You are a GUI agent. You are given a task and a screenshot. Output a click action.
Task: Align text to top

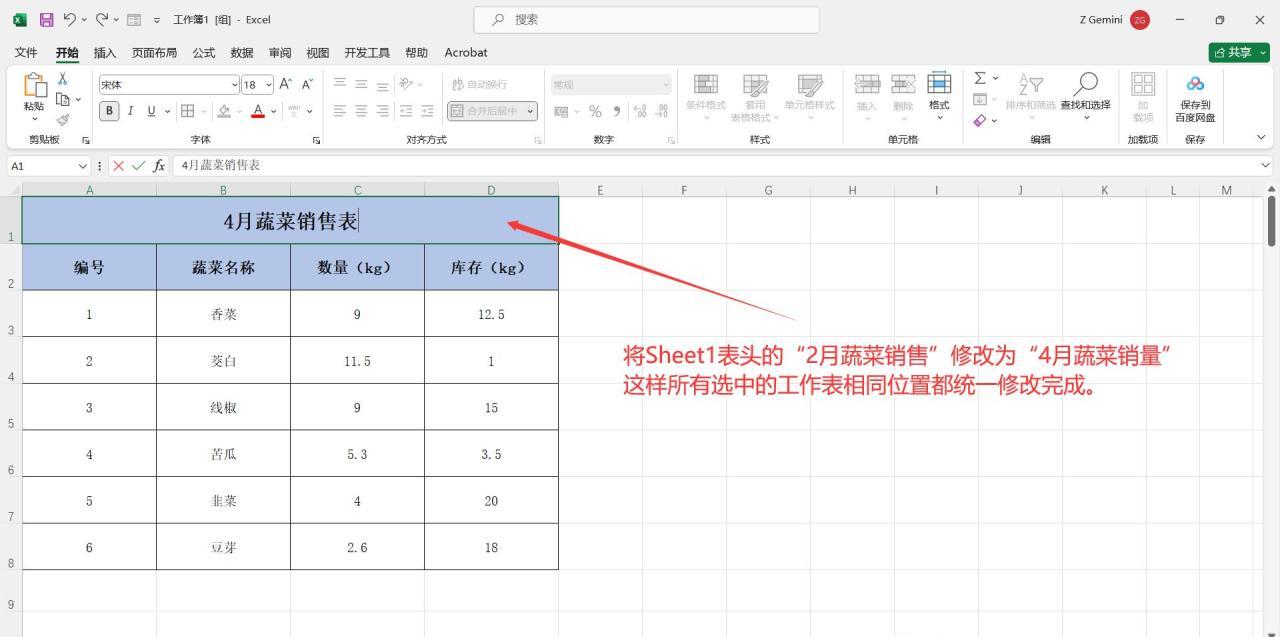[x=340, y=84]
